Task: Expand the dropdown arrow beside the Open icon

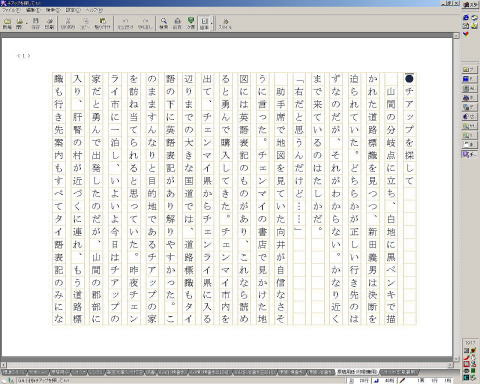Action: [x=27, y=23]
